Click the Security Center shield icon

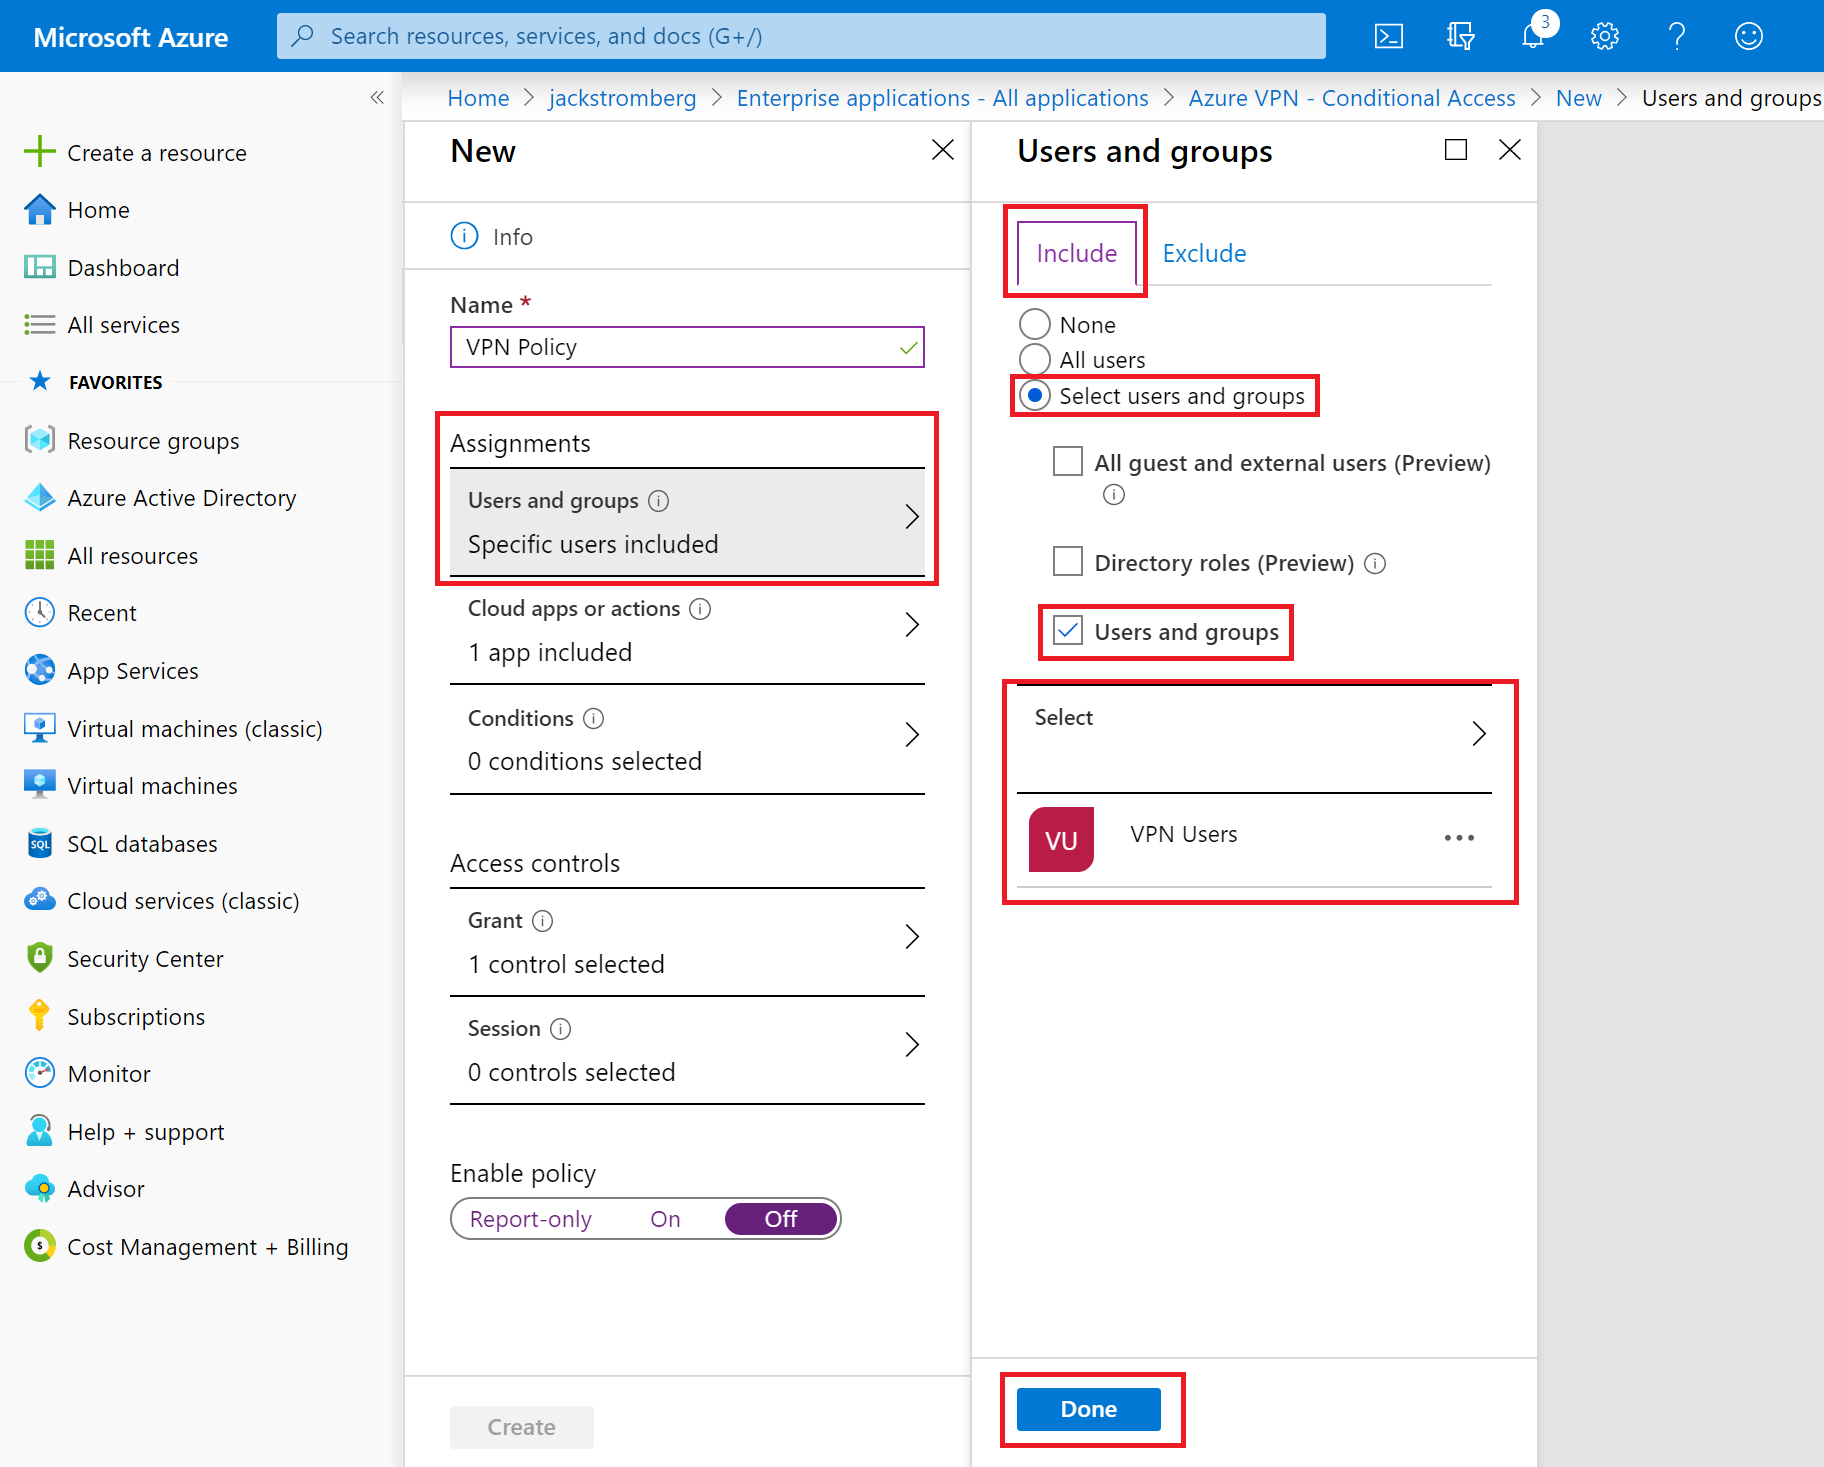[39, 958]
